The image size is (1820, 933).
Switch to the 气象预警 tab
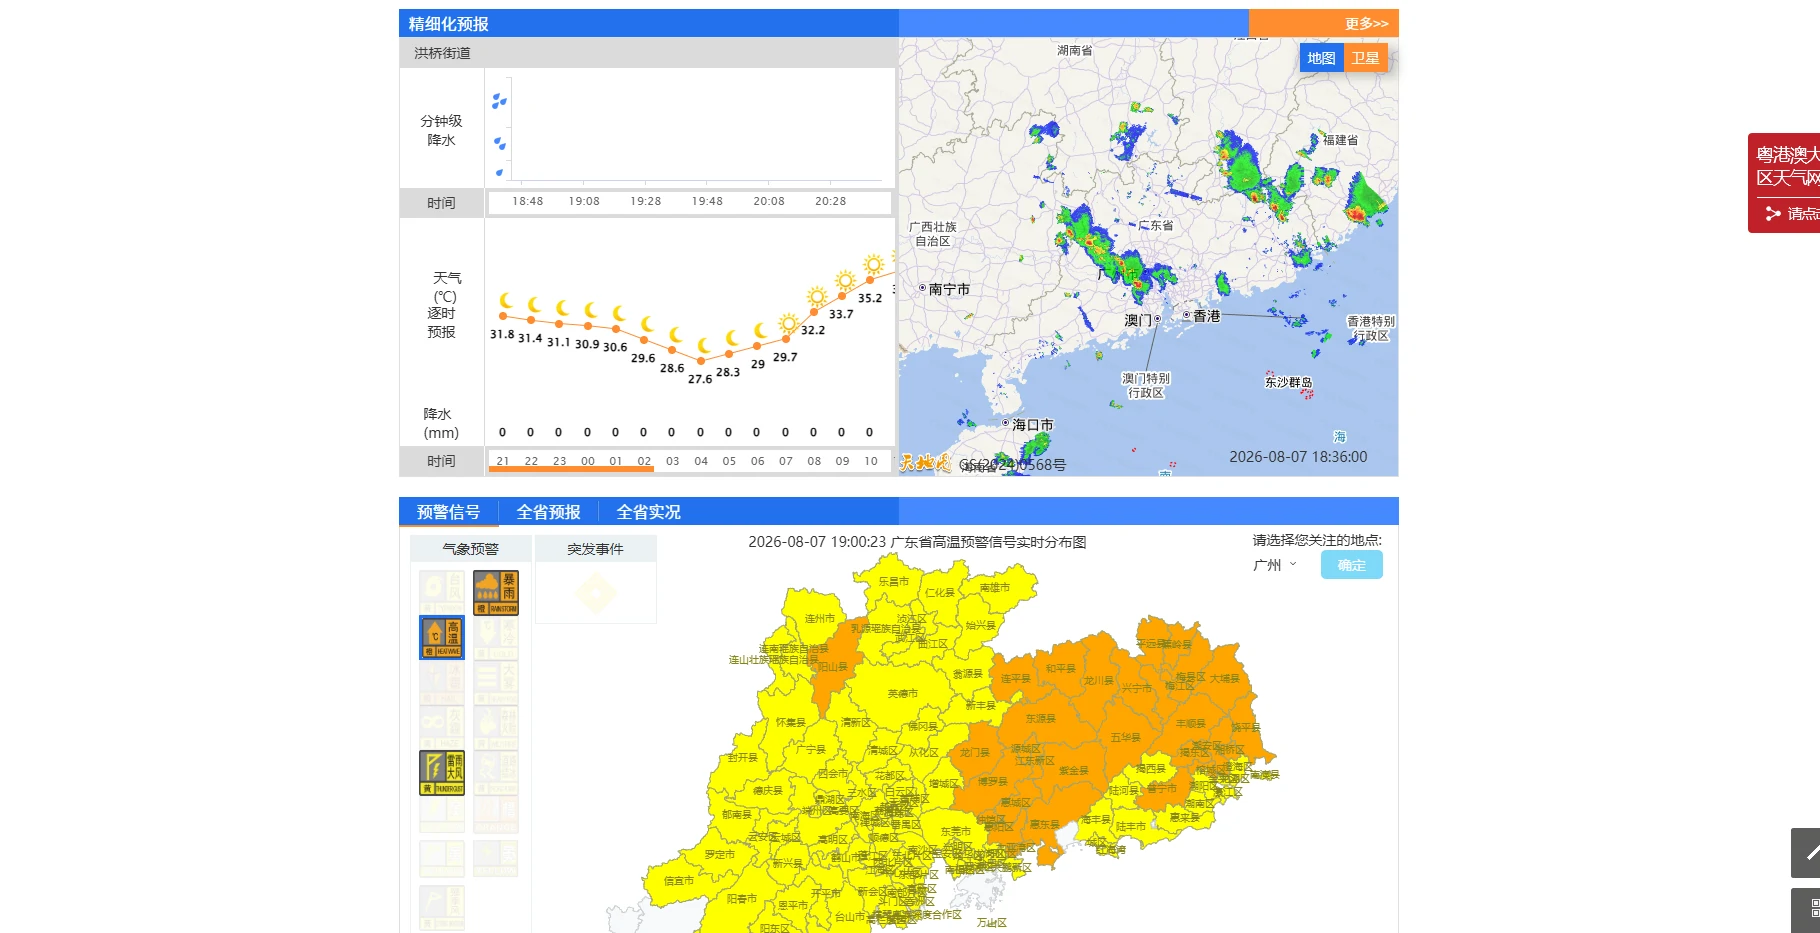click(x=470, y=549)
